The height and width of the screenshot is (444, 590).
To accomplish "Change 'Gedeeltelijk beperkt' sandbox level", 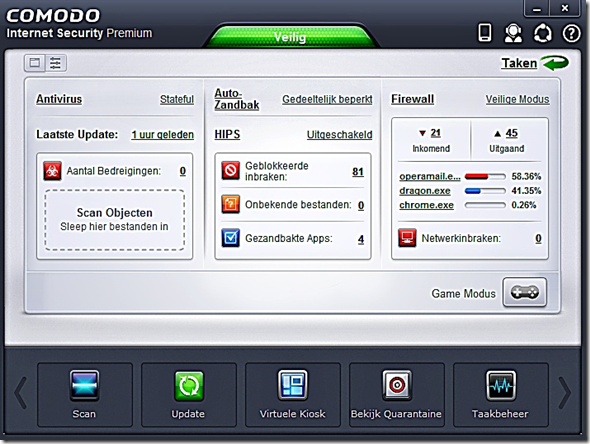I will point(327,99).
